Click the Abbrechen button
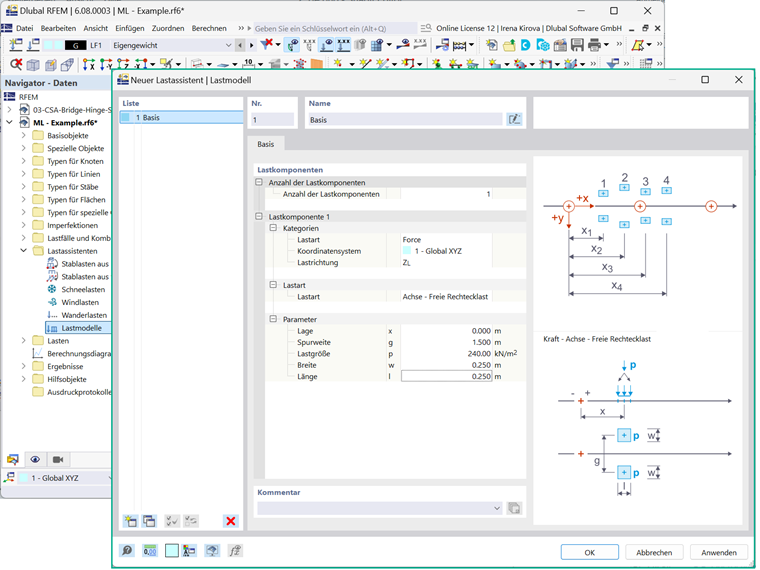Viewport: 760px width, 570px height. coord(654,552)
